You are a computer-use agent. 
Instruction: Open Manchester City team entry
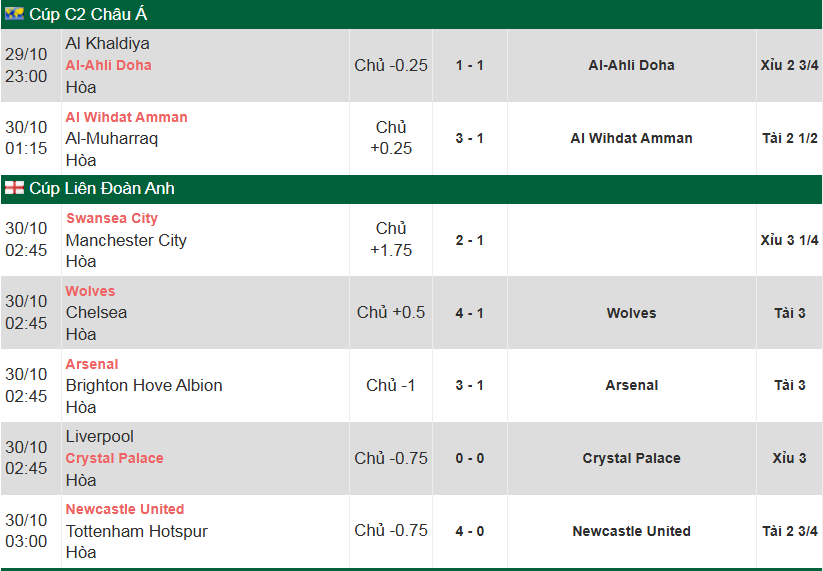126,240
